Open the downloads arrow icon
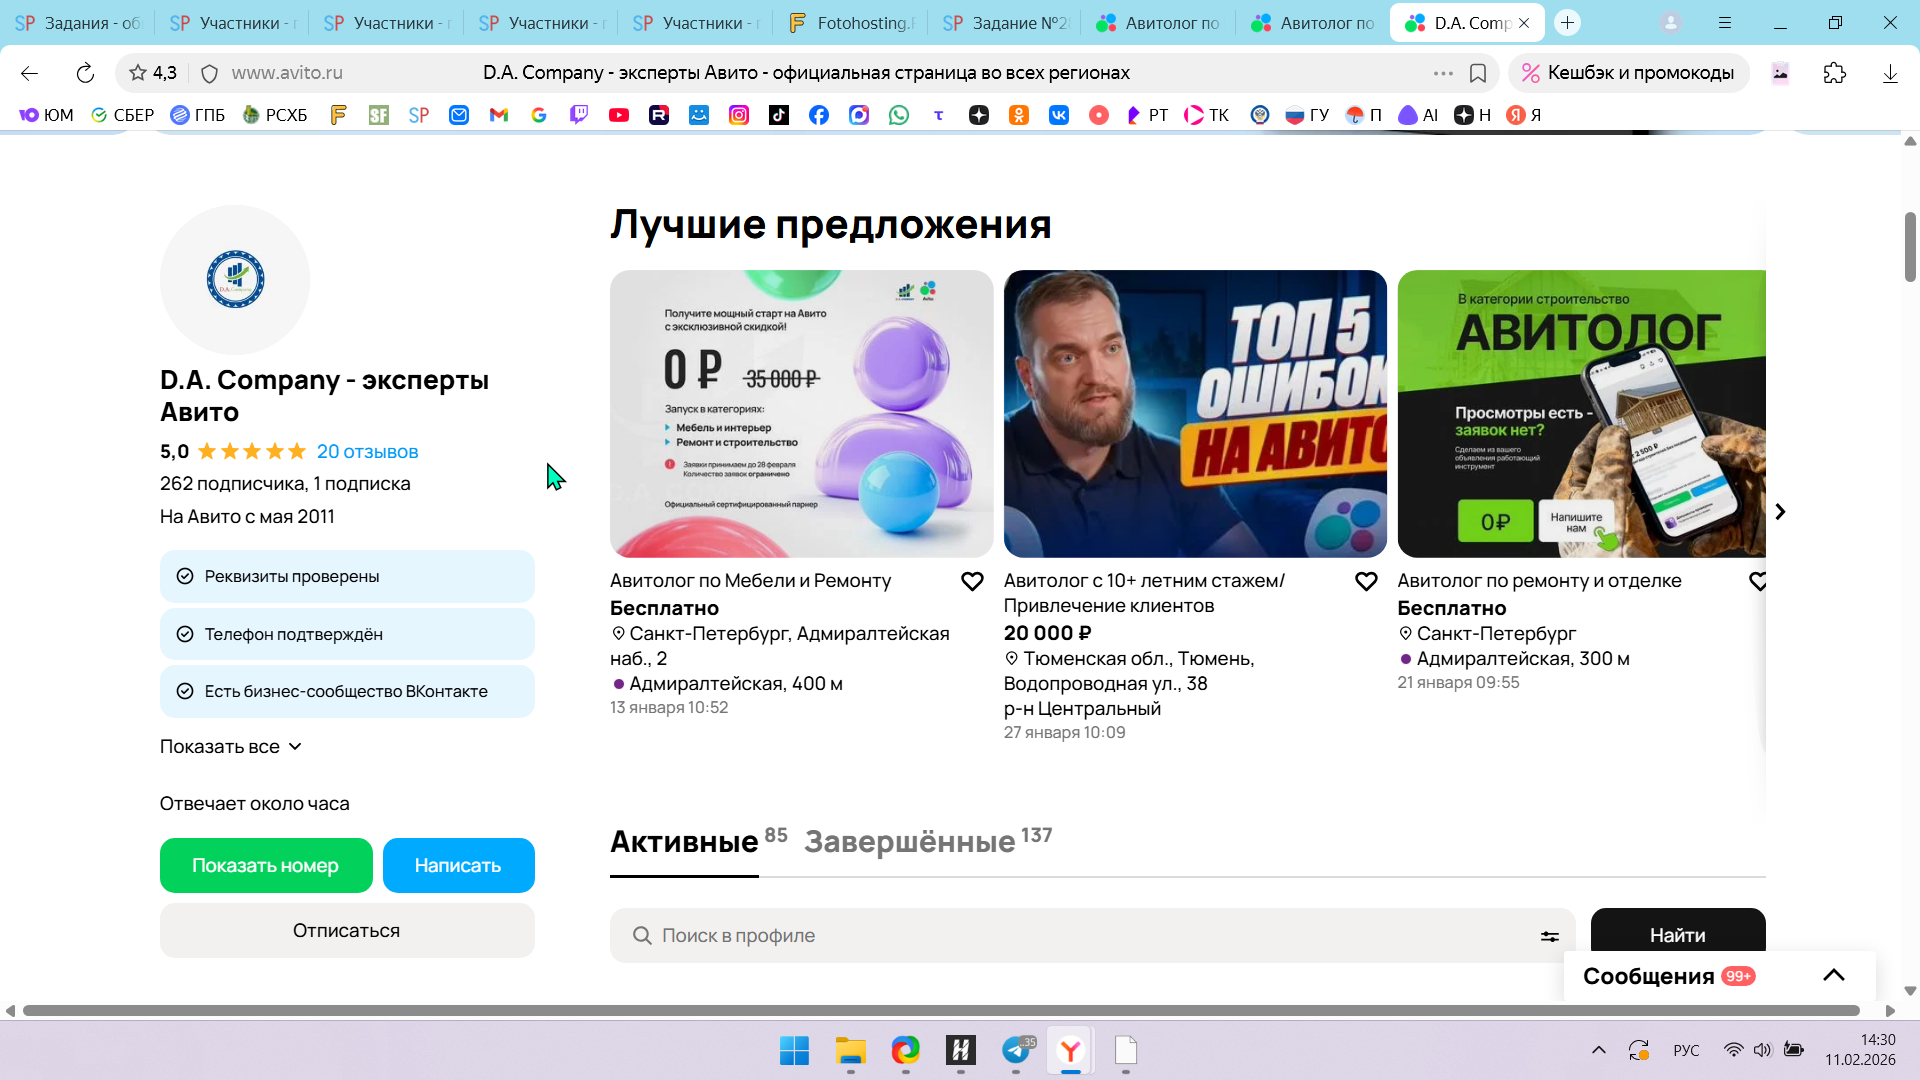The image size is (1920, 1080). (x=1890, y=73)
